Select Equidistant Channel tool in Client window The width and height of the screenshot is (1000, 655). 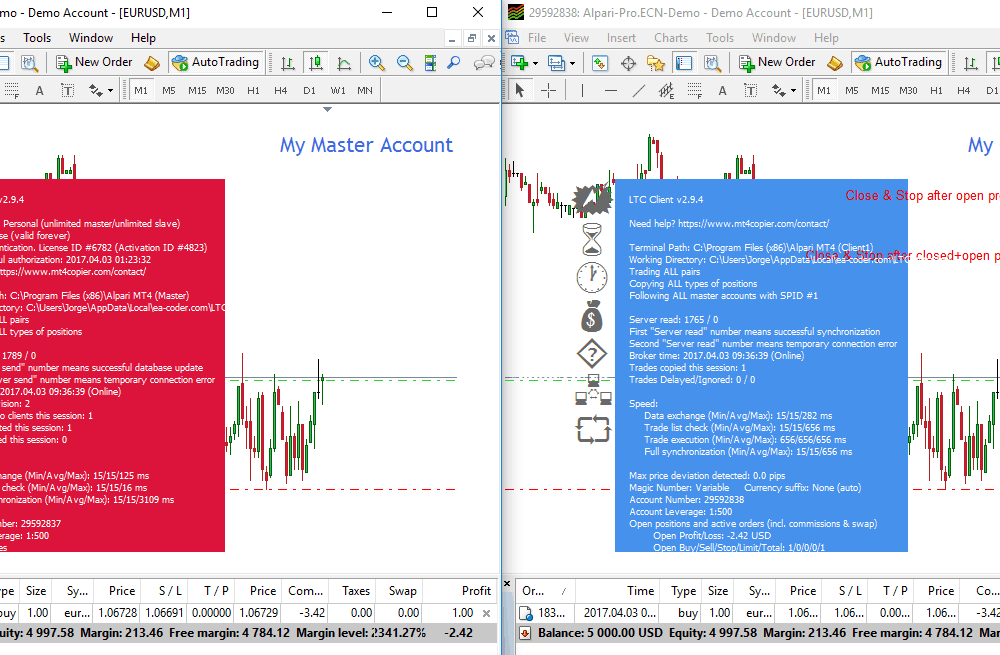[x=666, y=91]
